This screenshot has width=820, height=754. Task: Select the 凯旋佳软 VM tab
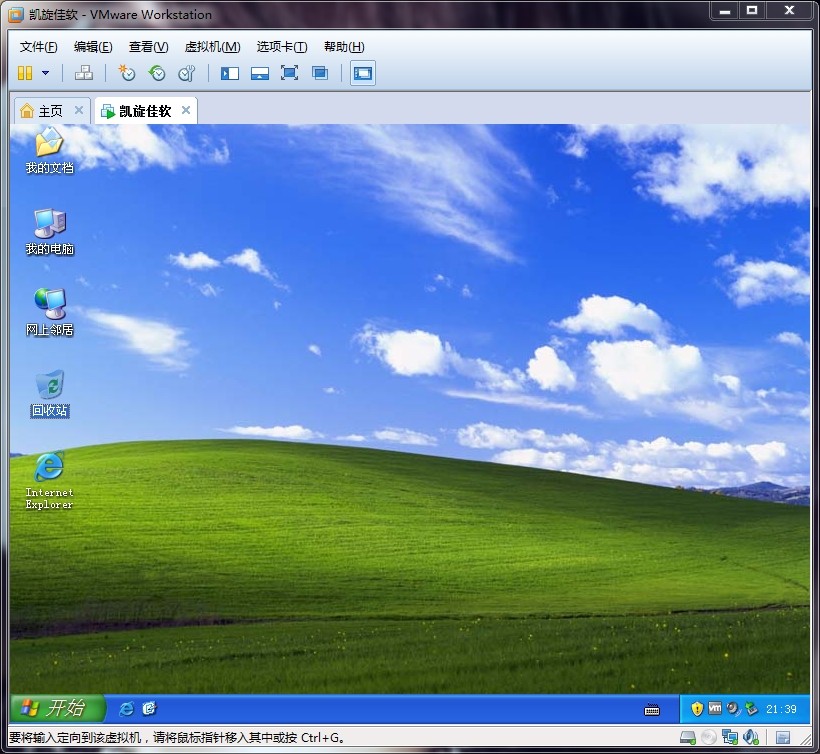tap(145, 111)
